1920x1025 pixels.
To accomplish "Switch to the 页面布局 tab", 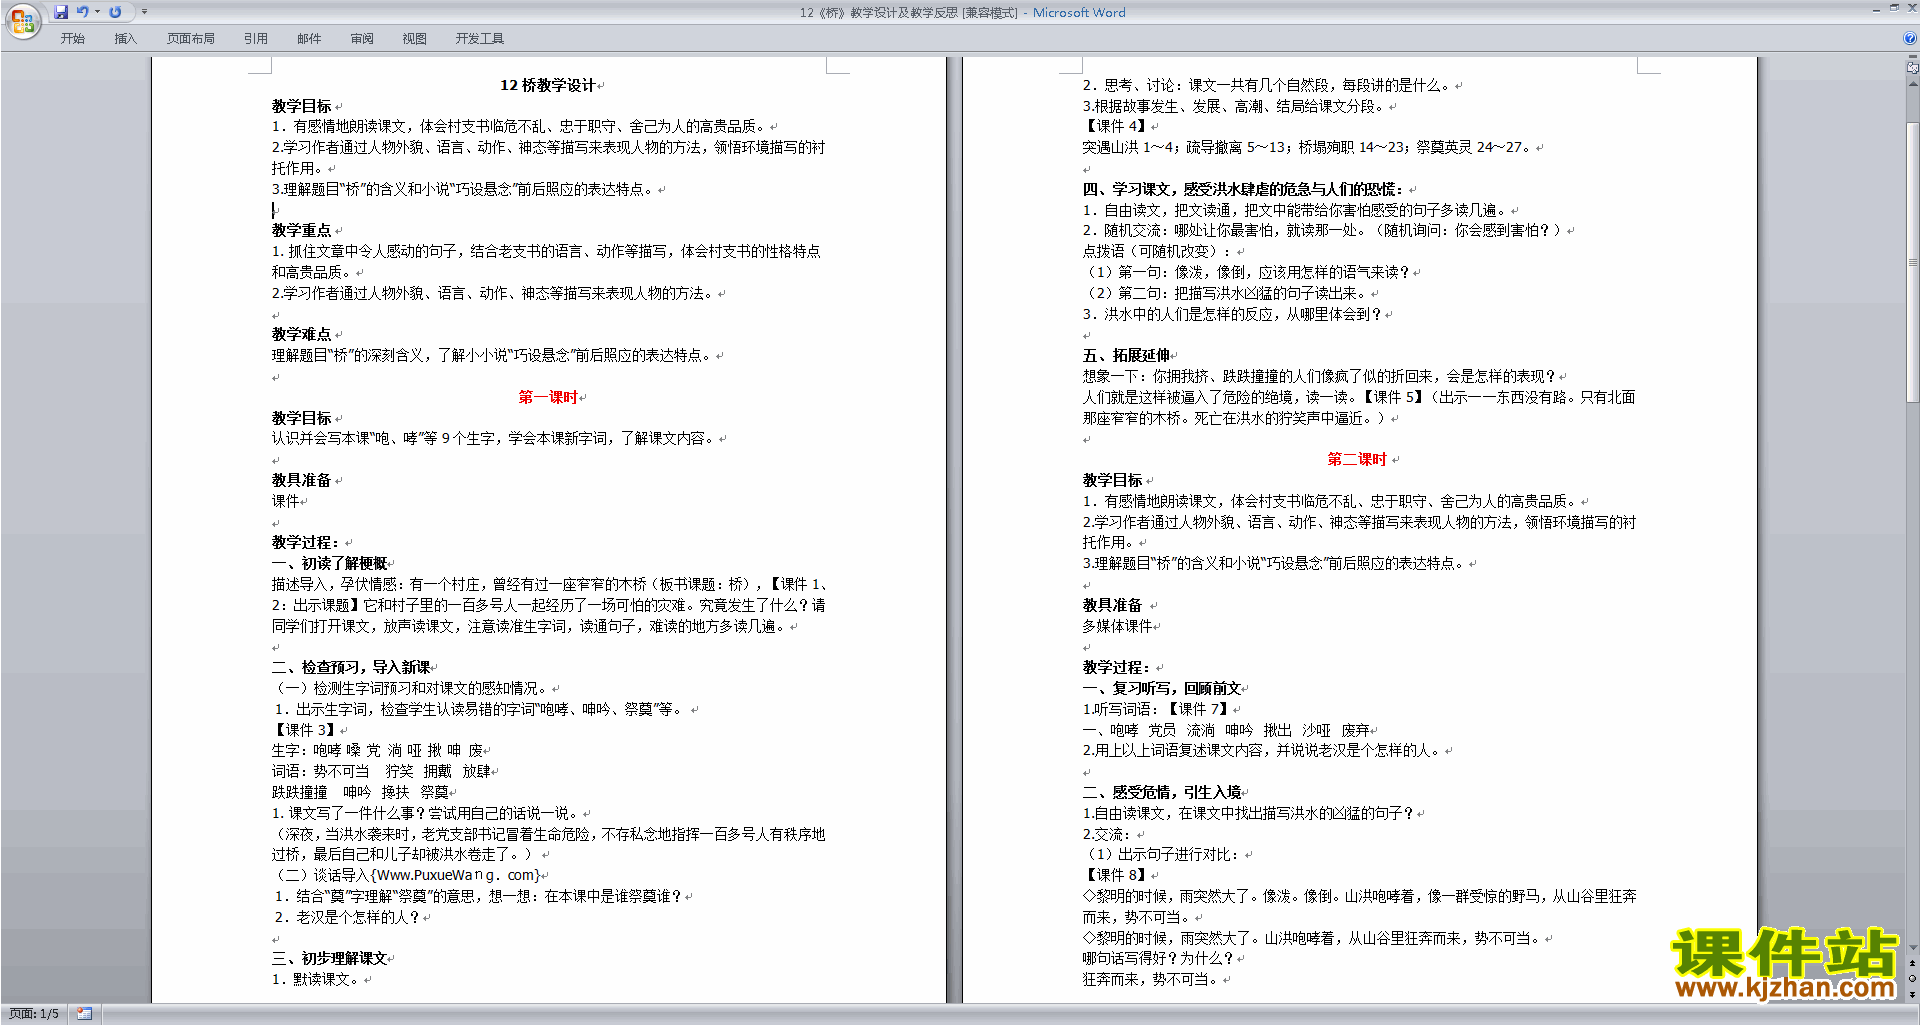I will point(190,39).
